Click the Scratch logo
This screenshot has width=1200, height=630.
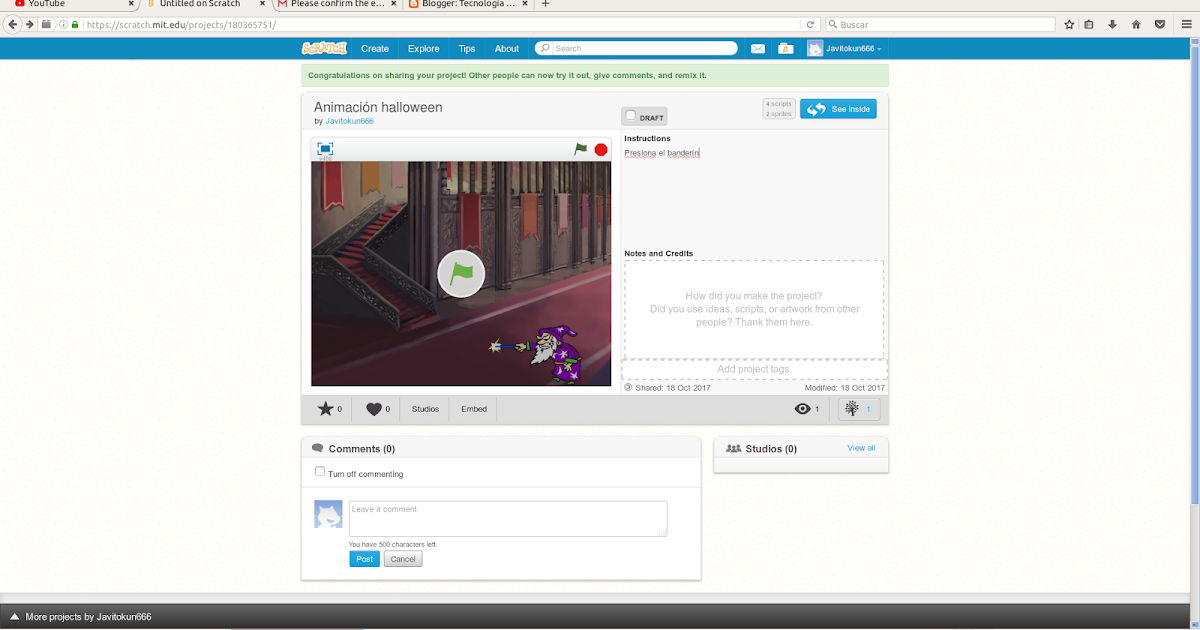[x=324, y=48]
